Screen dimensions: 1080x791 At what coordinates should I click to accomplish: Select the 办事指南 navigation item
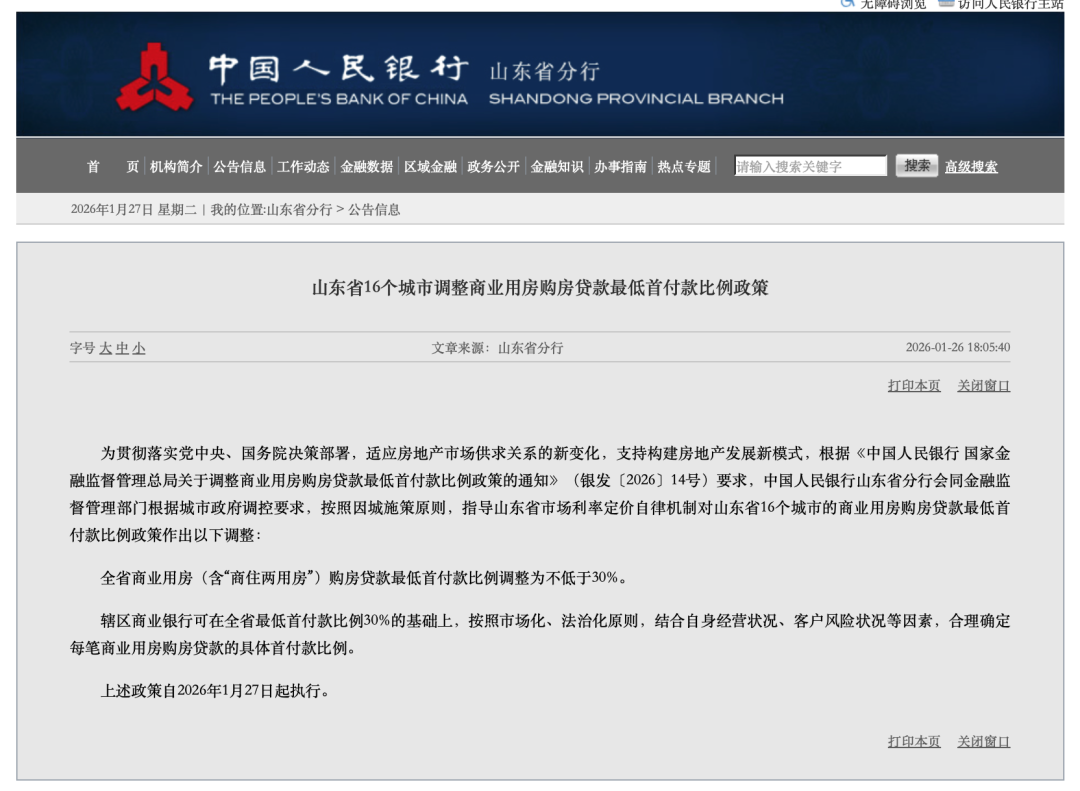tap(620, 167)
